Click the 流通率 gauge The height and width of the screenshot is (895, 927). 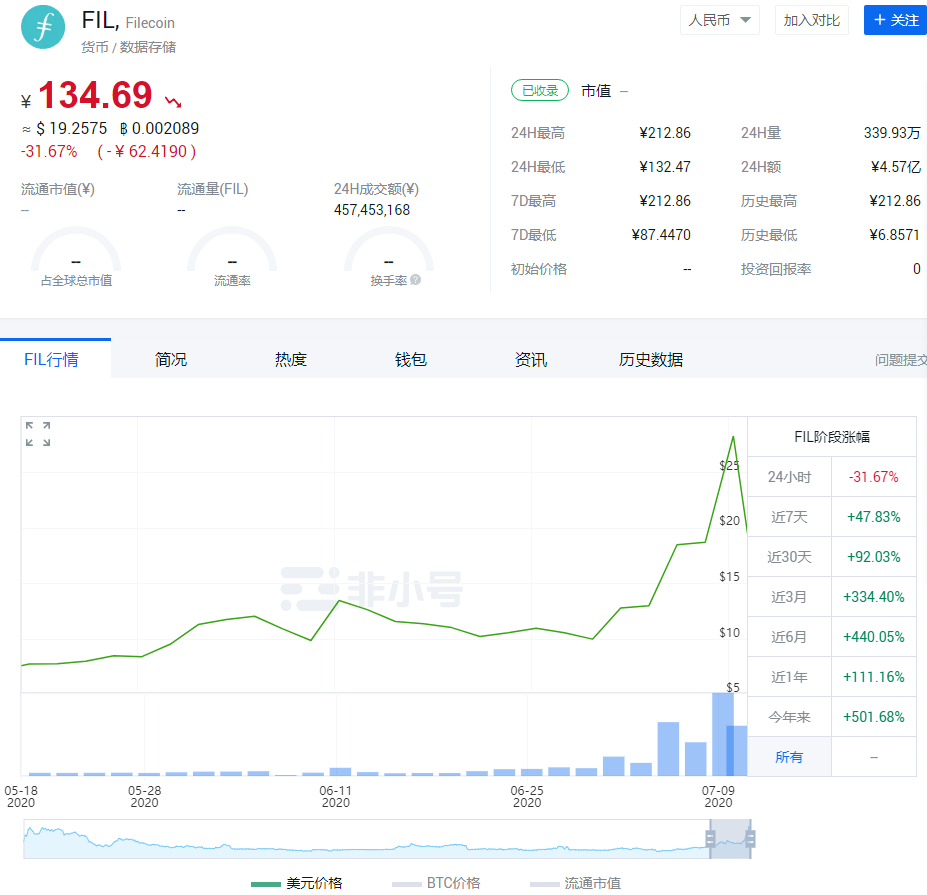[x=232, y=257]
